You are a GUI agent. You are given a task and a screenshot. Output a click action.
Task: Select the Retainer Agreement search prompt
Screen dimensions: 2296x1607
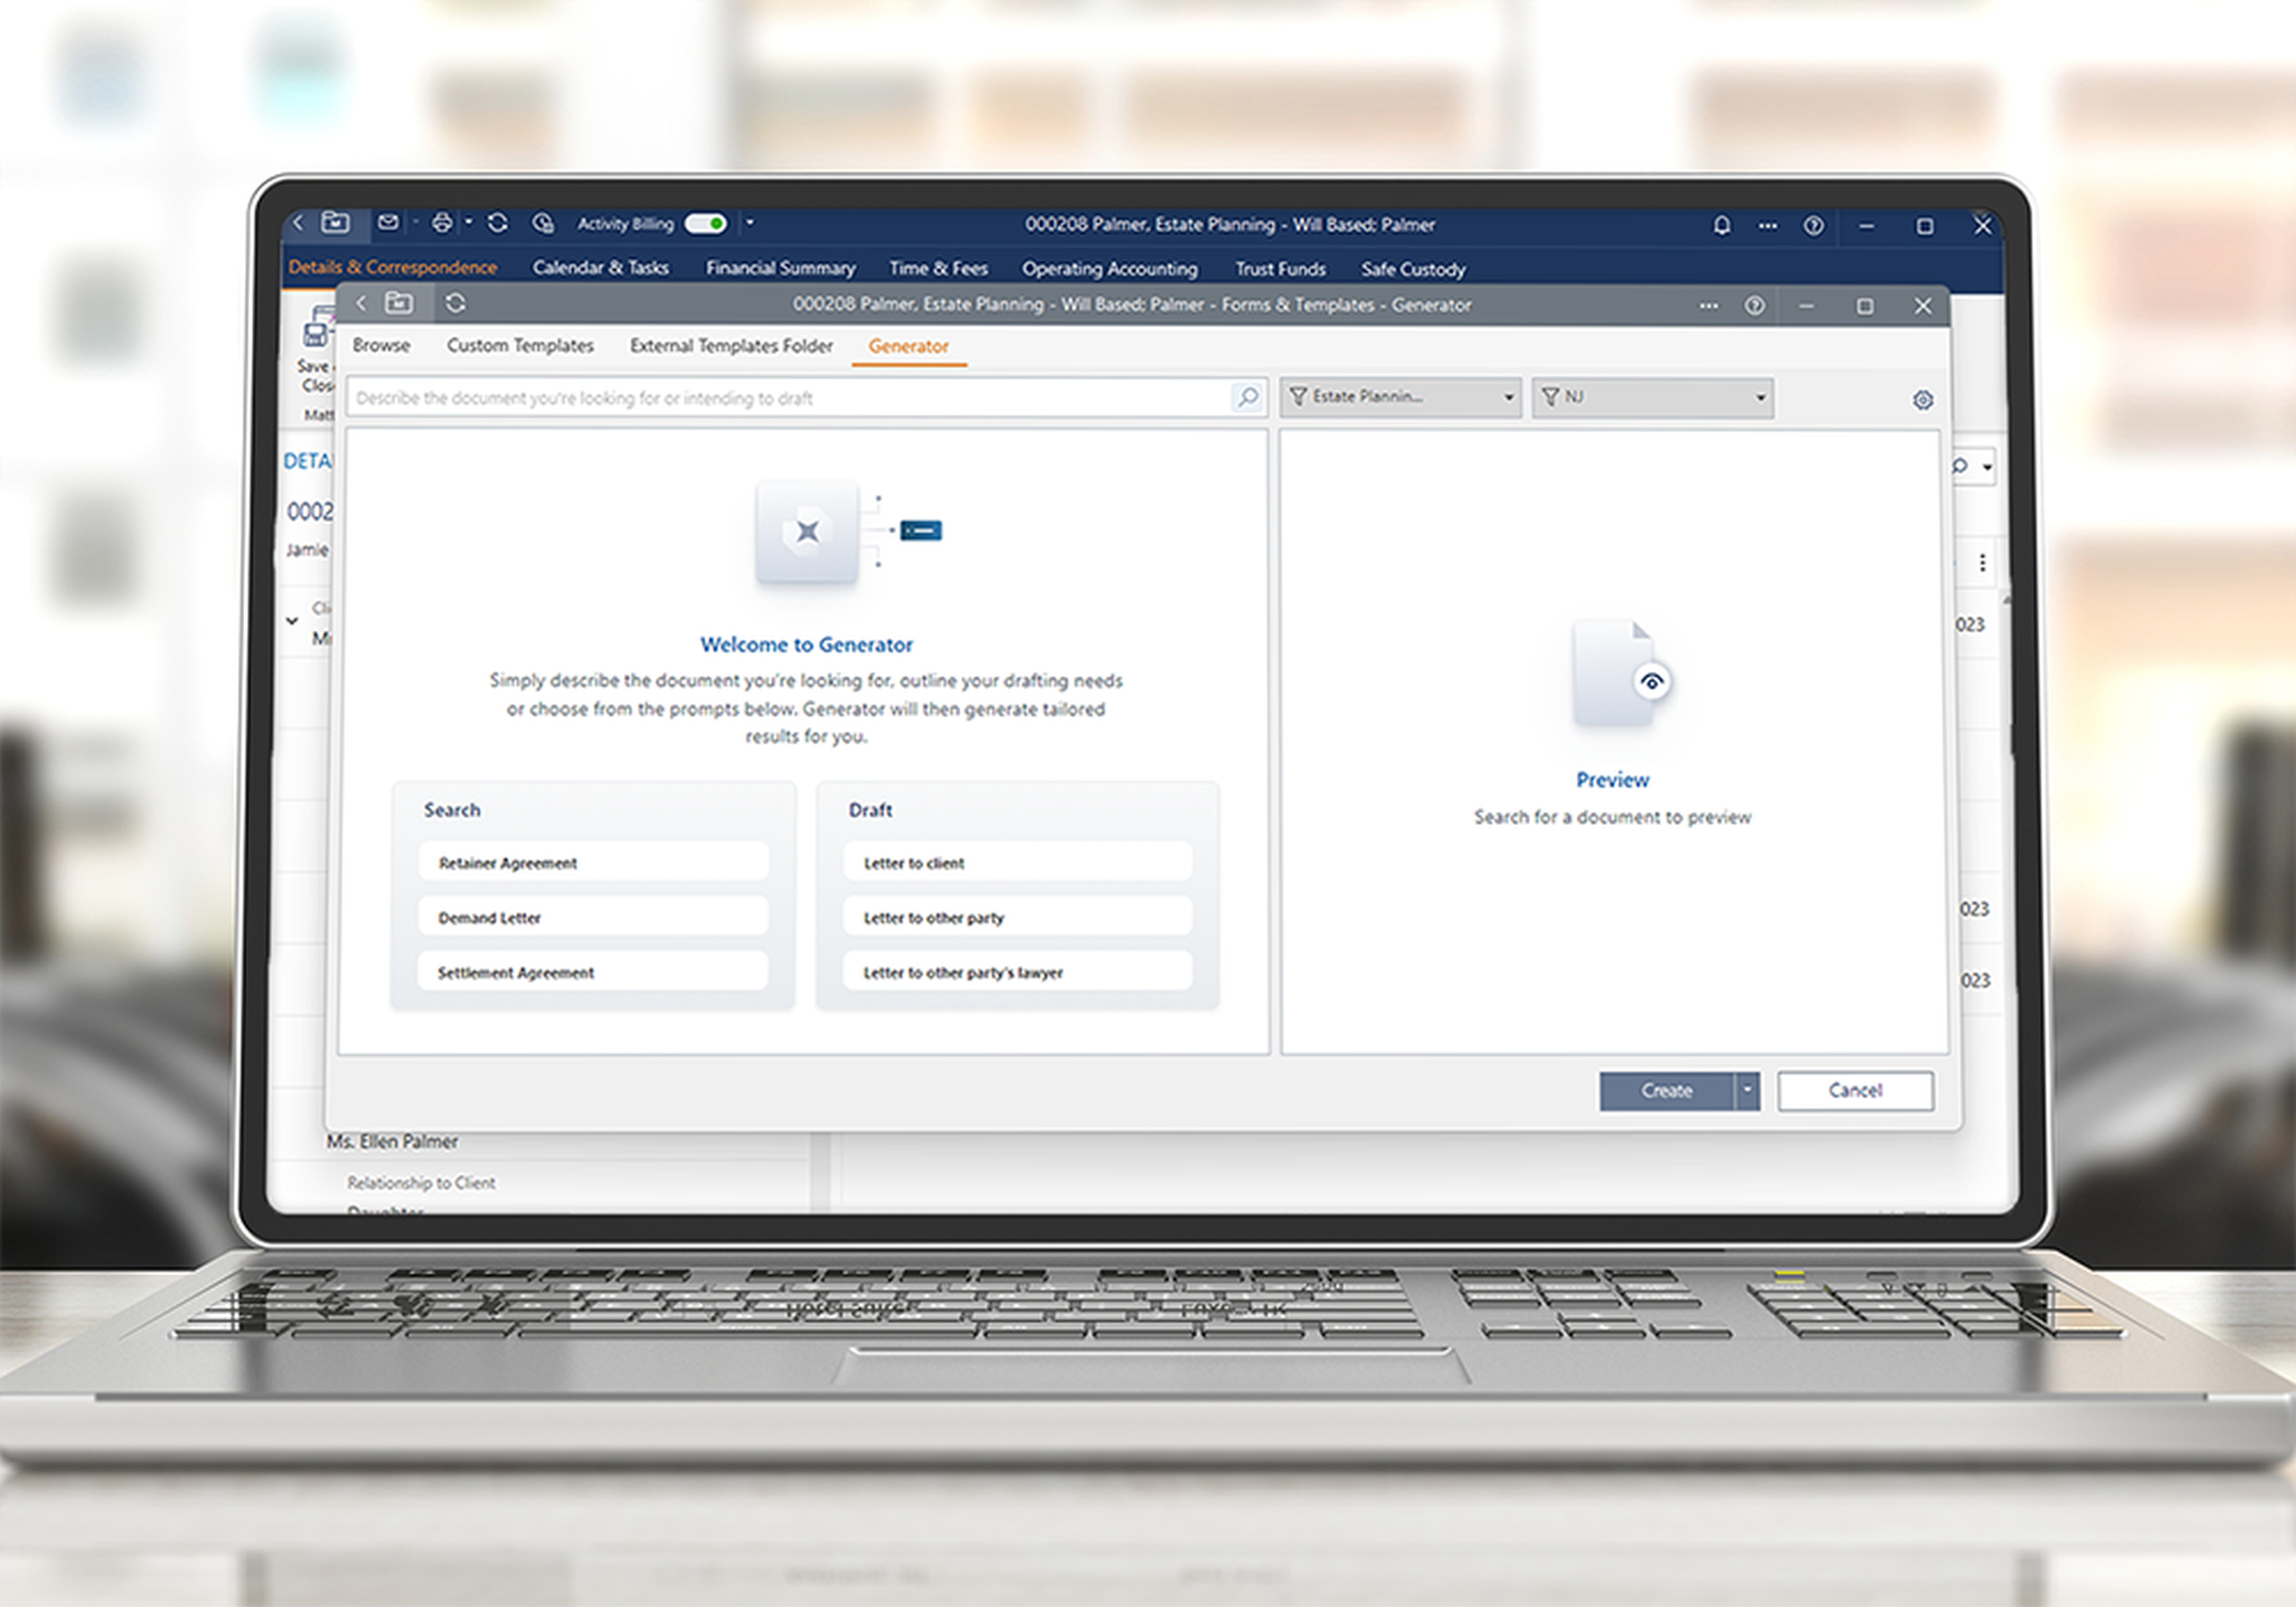593,863
